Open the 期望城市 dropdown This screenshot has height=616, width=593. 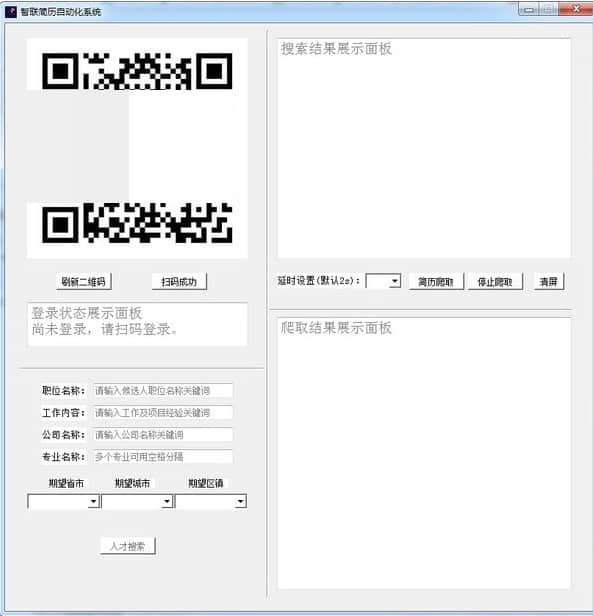[137, 501]
